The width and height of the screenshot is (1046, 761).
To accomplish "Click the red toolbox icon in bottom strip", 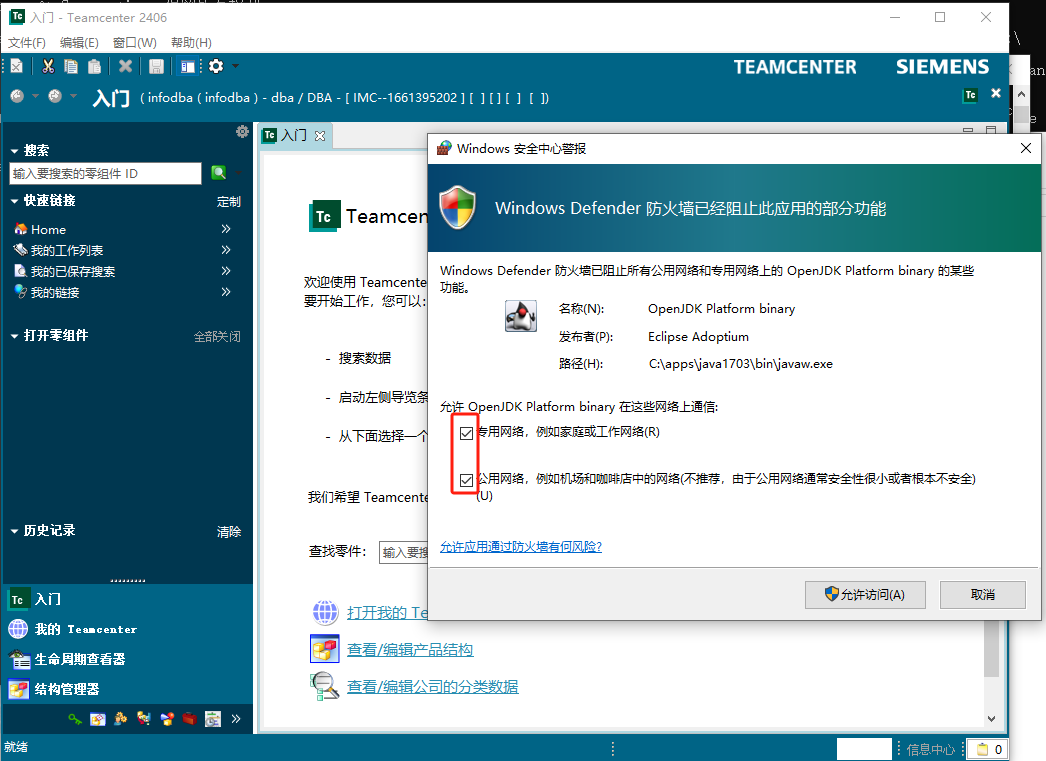I will pyautogui.click(x=189, y=719).
